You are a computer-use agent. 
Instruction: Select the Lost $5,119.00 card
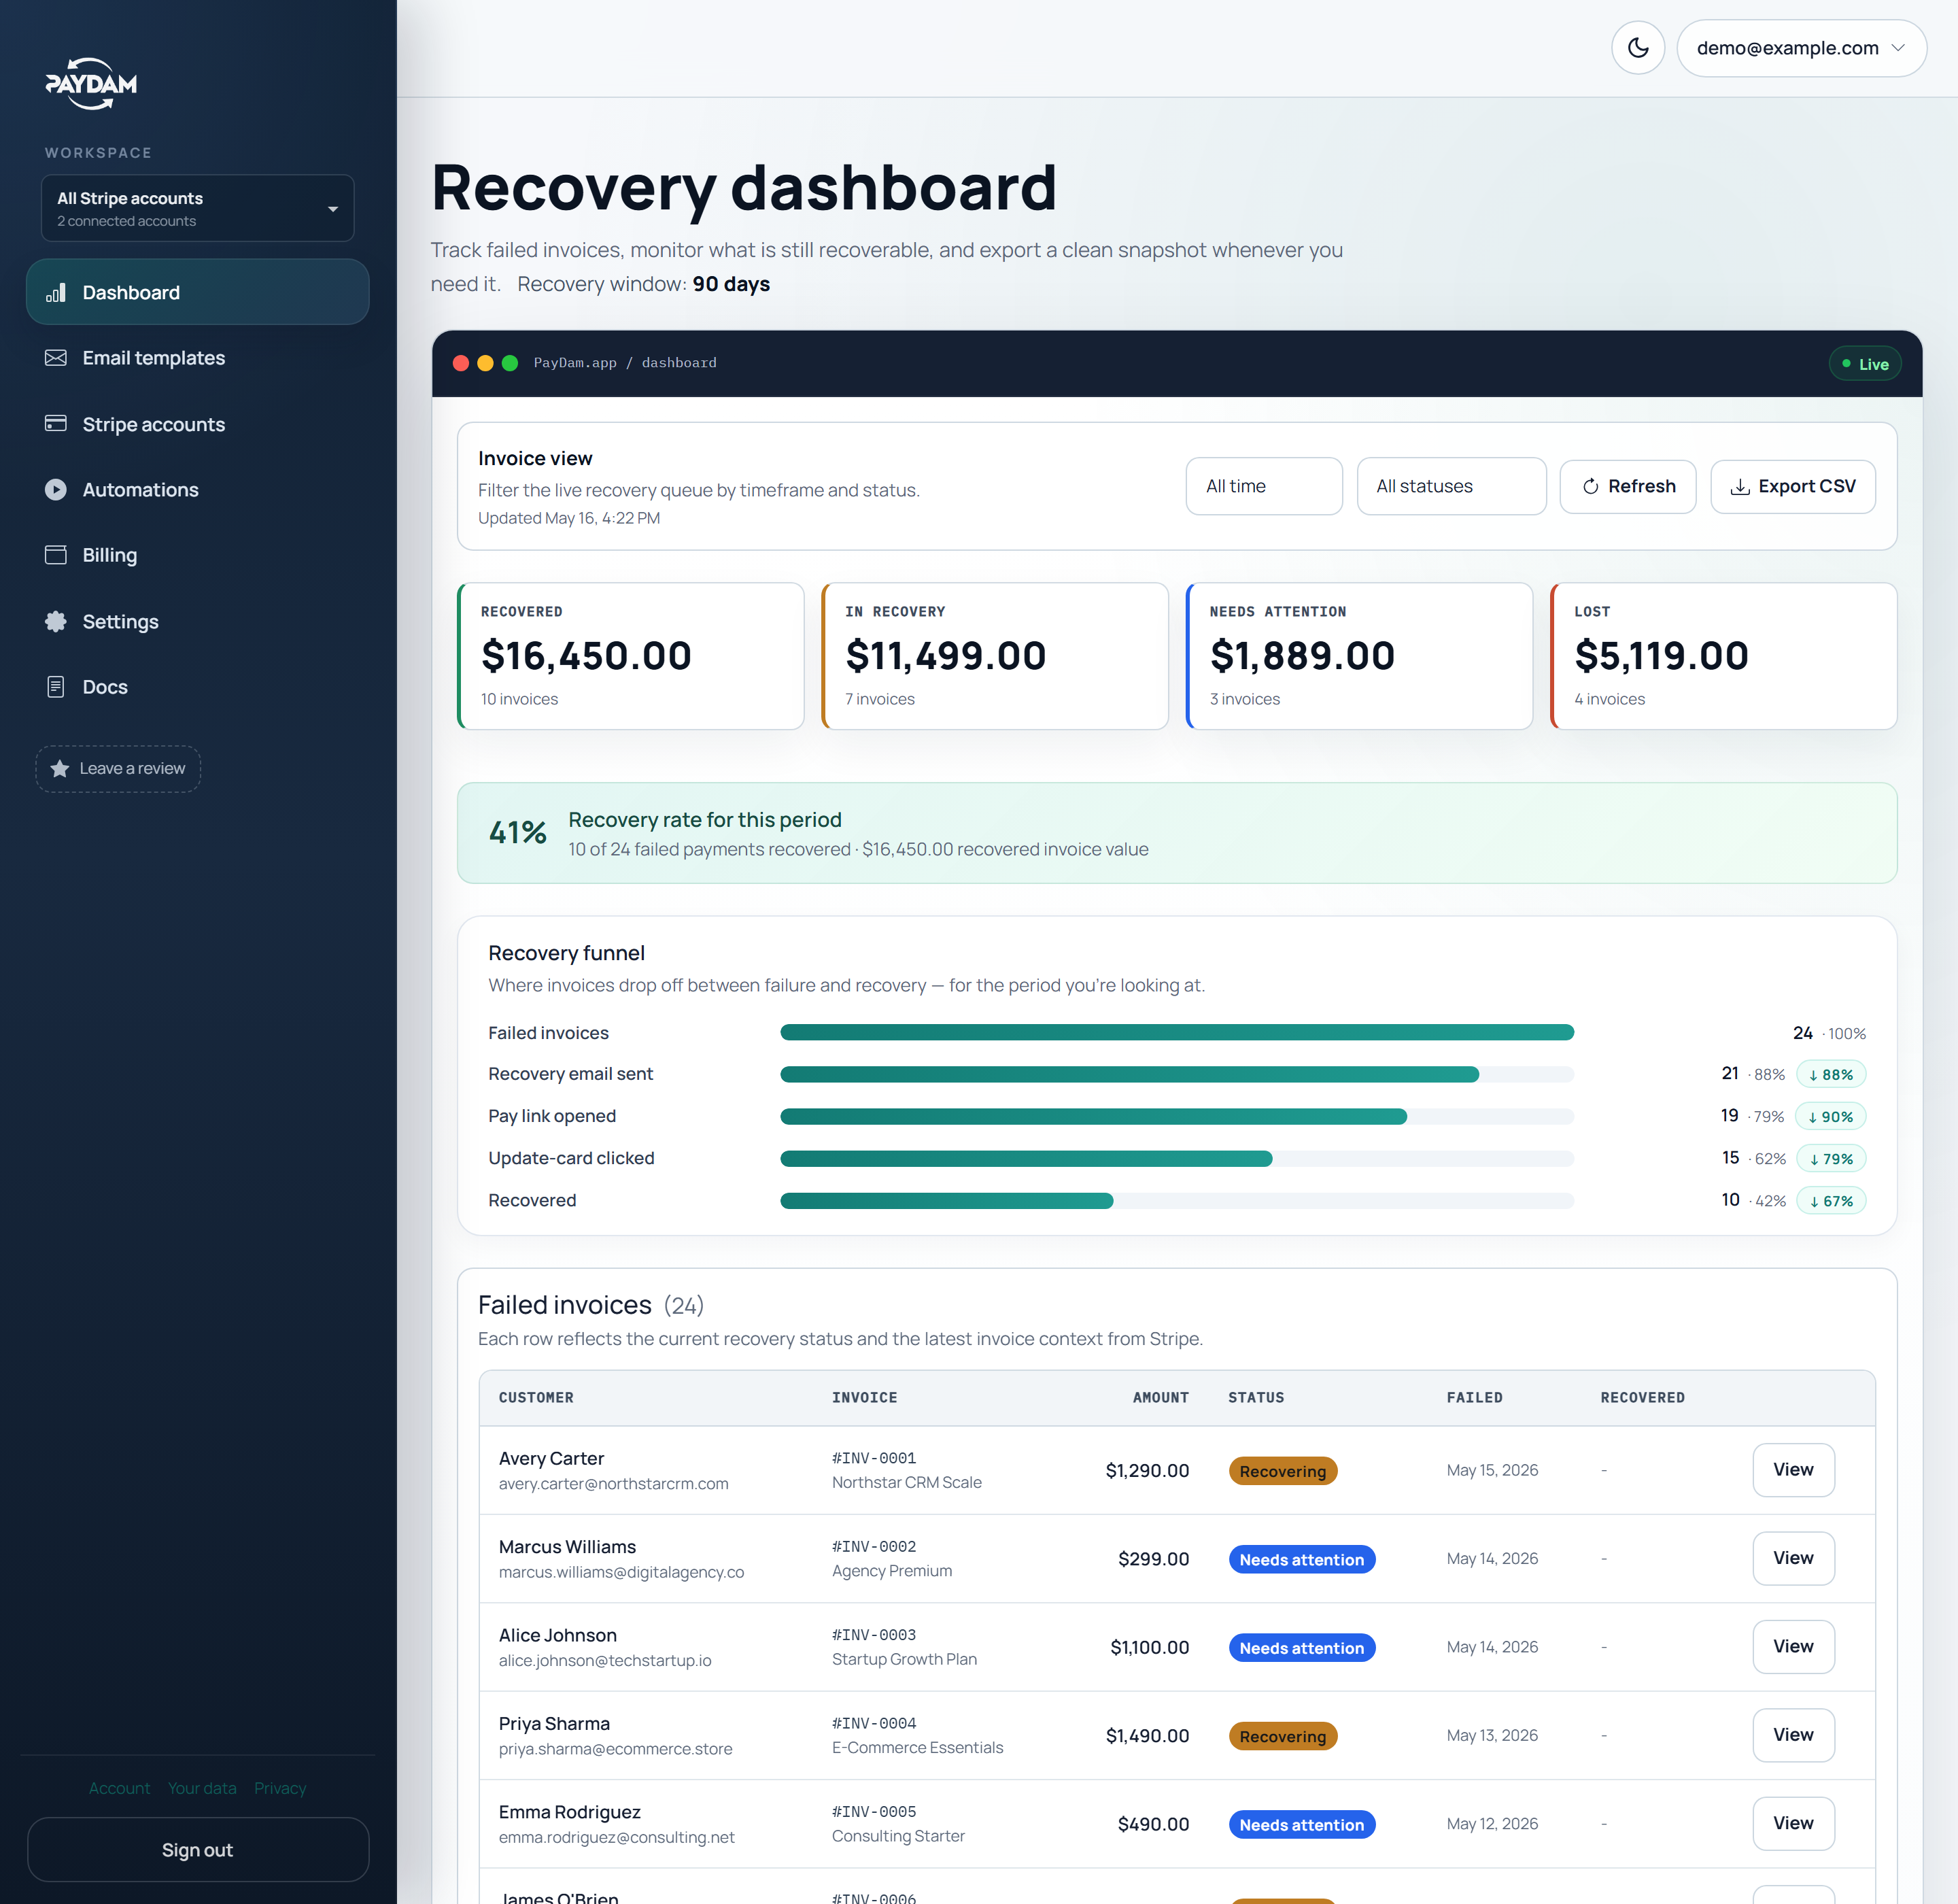click(x=1723, y=656)
